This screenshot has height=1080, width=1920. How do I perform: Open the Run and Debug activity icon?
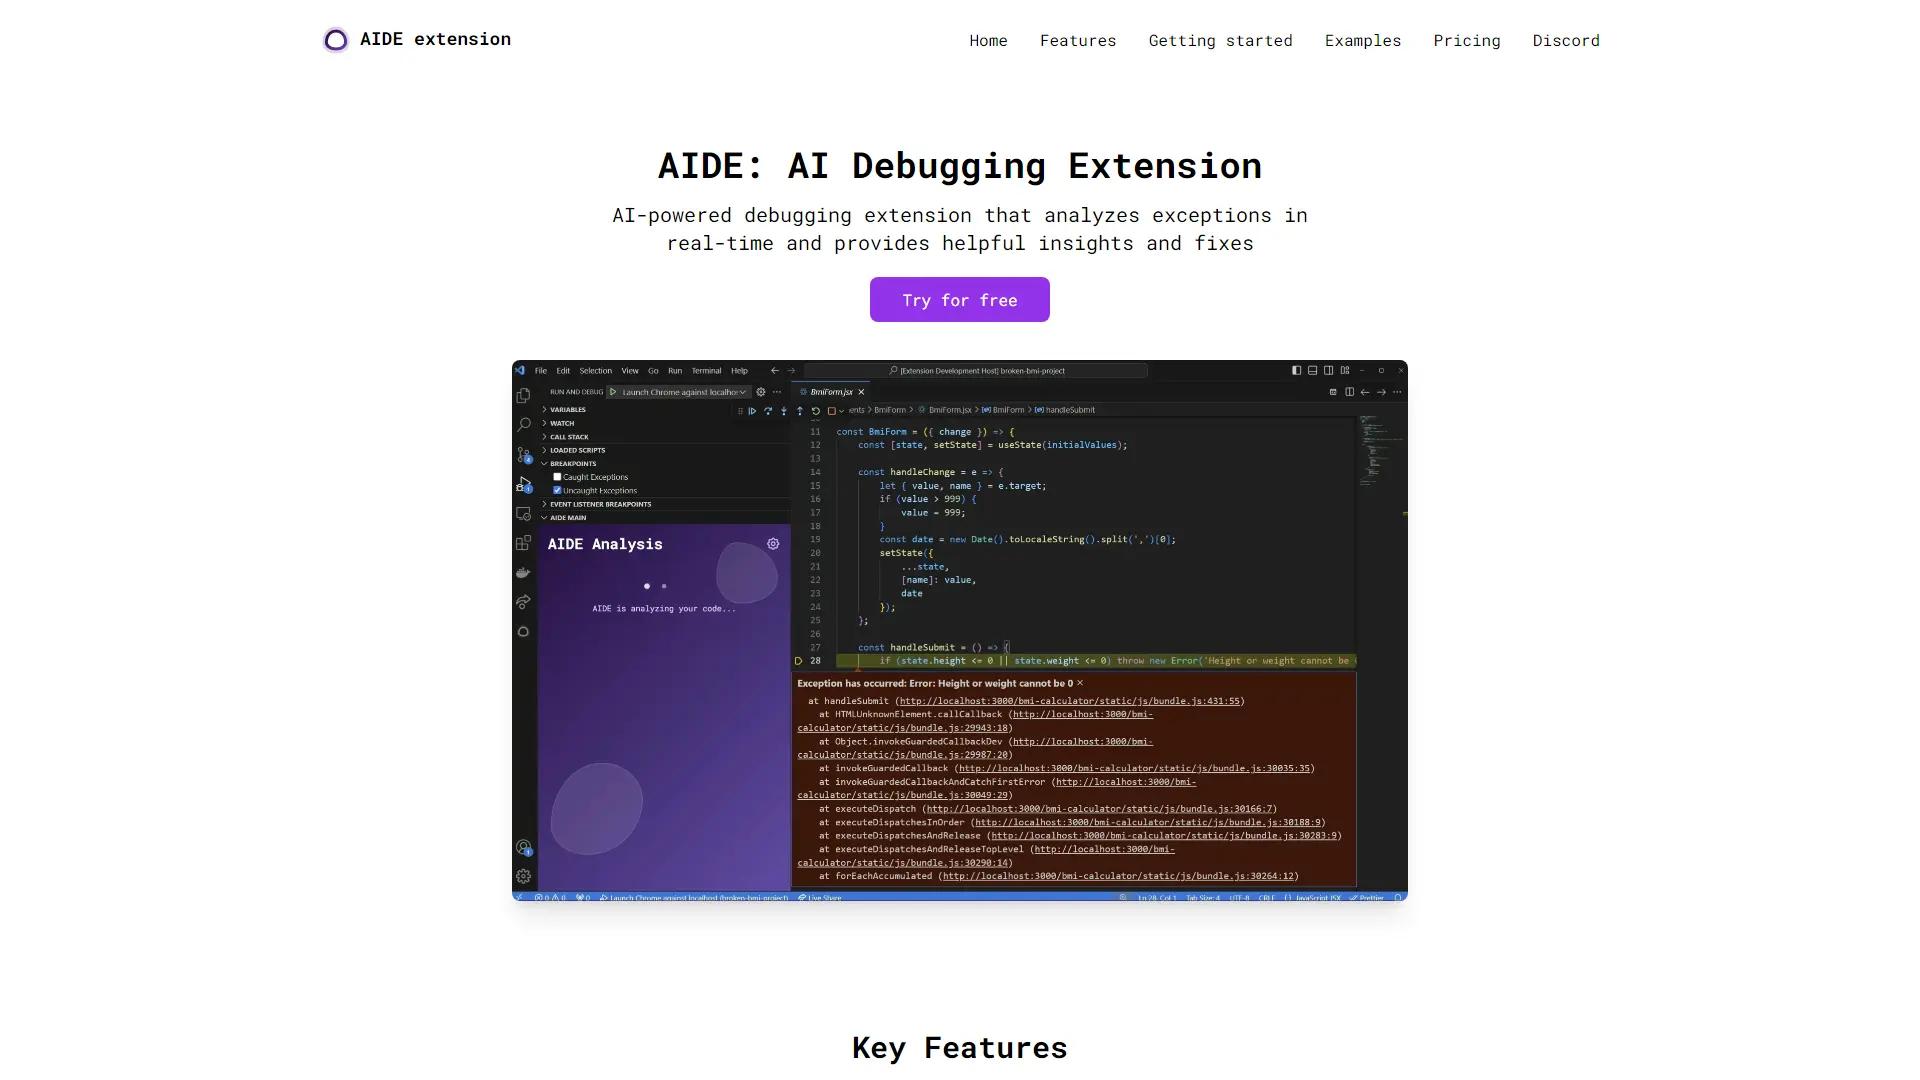pyautogui.click(x=524, y=484)
